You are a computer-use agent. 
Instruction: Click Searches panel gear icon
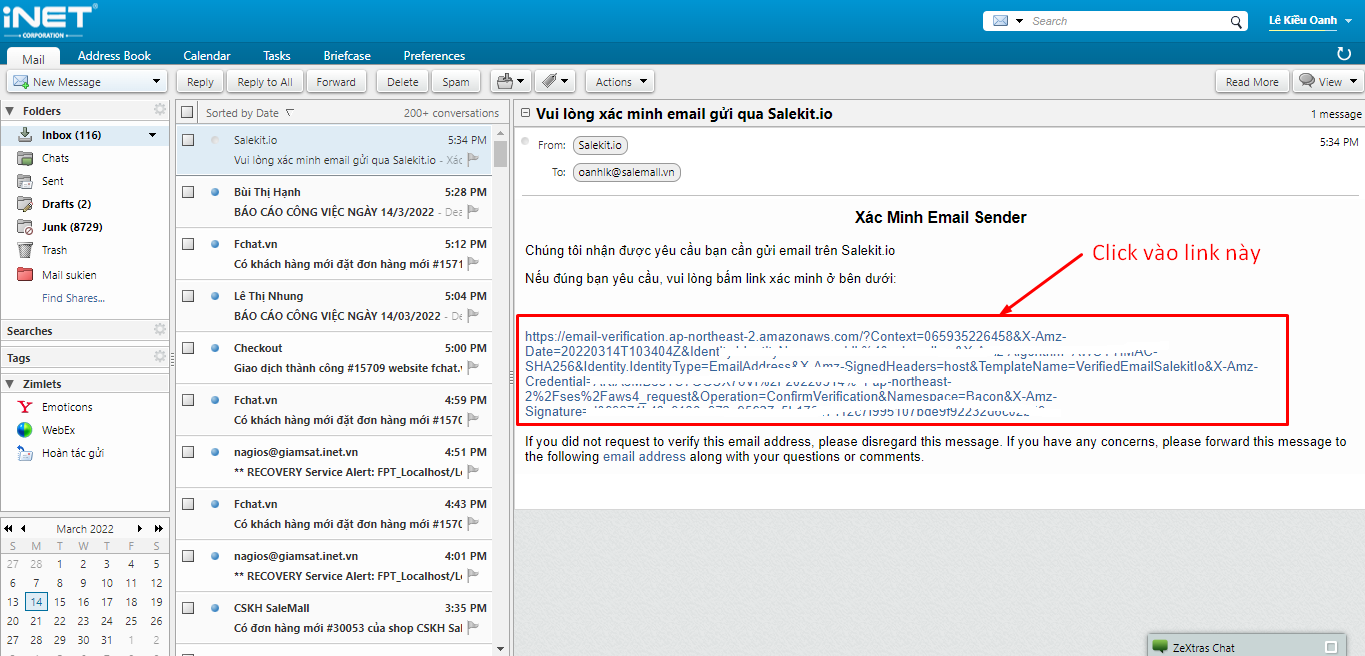click(159, 330)
